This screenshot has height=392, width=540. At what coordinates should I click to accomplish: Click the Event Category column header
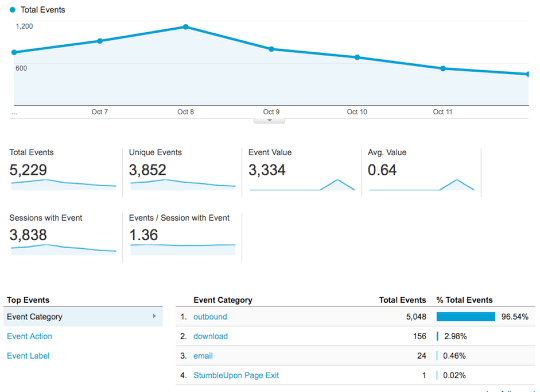coord(223,300)
